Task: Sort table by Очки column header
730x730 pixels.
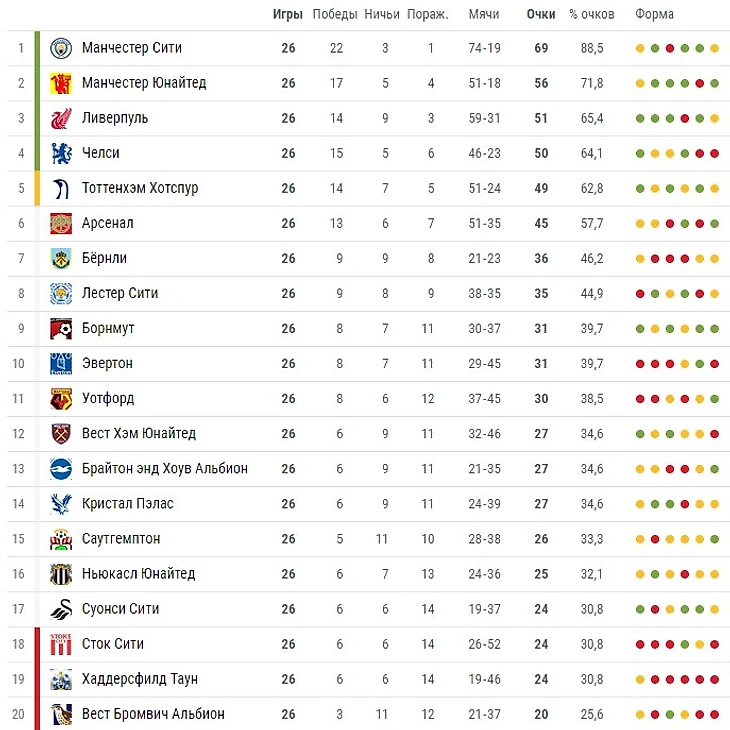Action: click(x=541, y=15)
